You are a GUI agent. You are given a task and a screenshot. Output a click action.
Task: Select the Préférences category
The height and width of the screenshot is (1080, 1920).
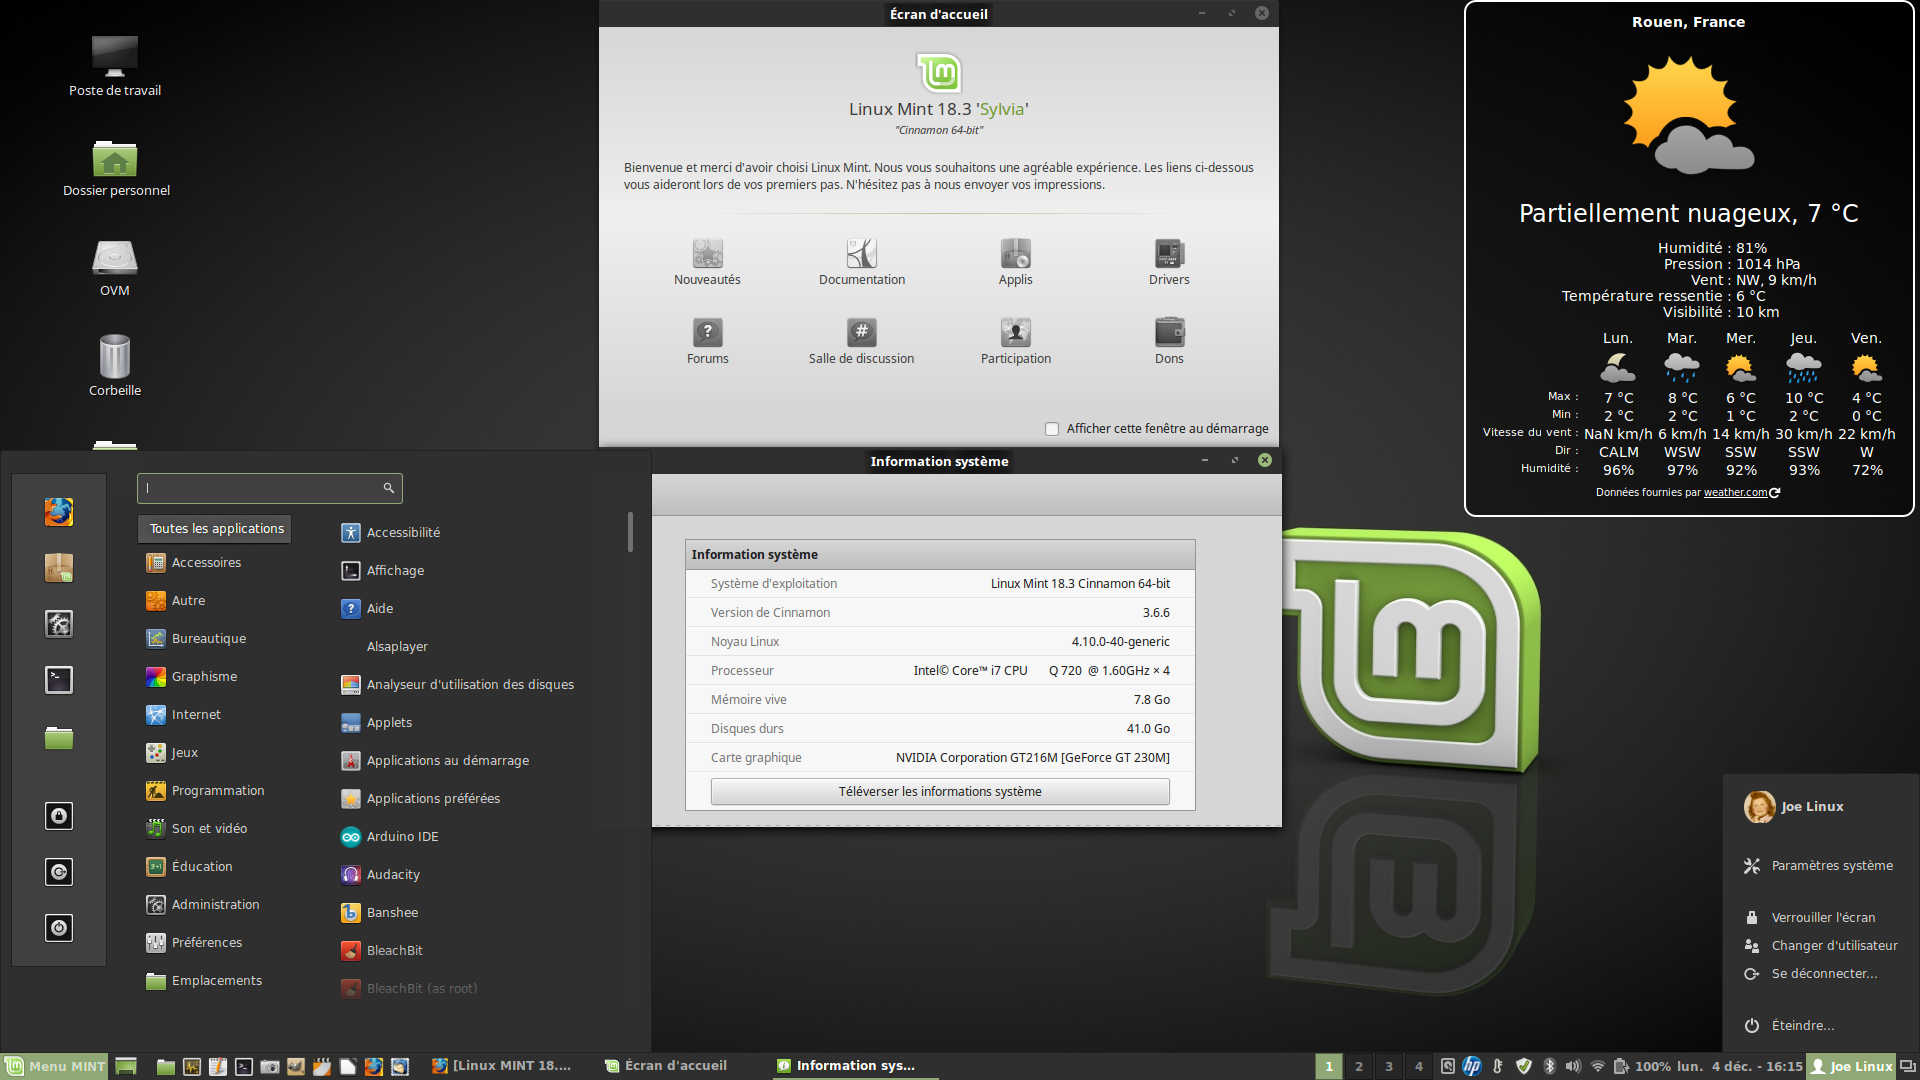(194, 943)
